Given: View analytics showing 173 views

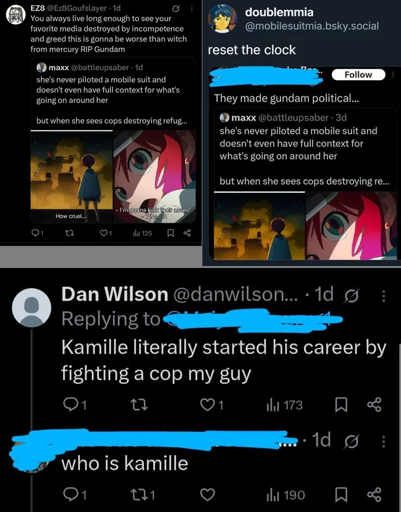Looking at the screenshot, I should point(284,405).
